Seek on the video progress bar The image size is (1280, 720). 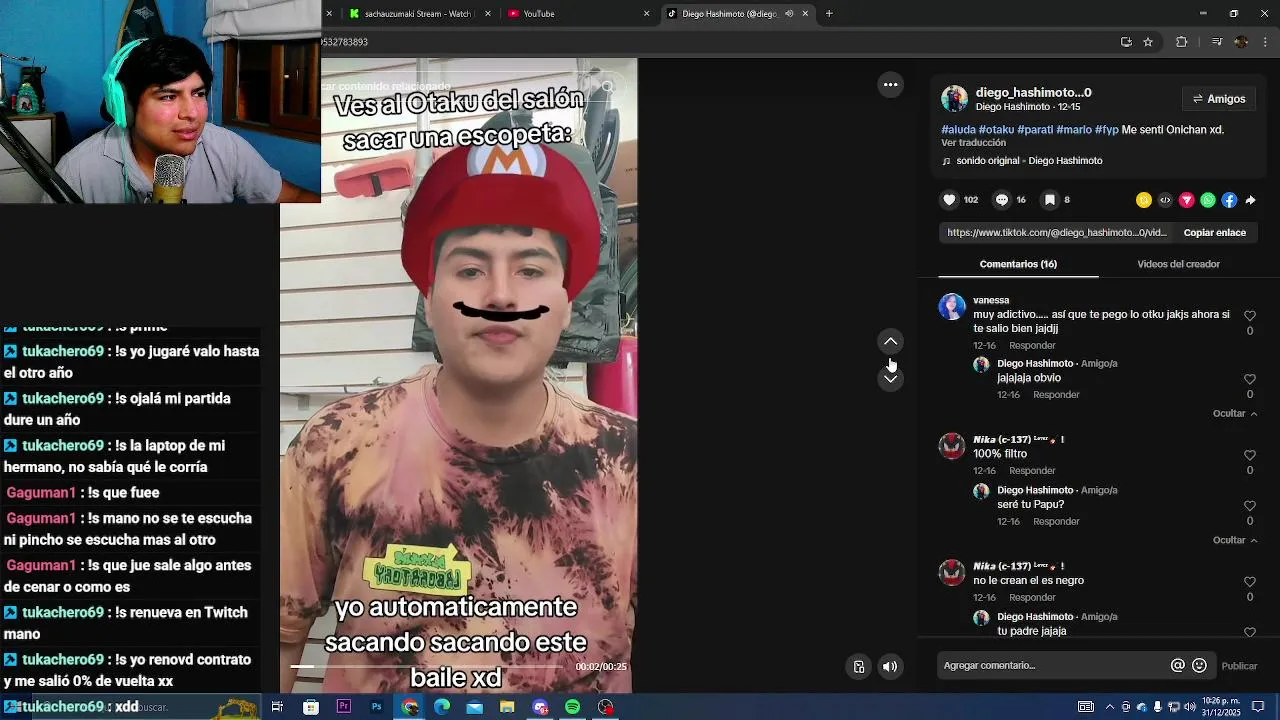point(428,667)
